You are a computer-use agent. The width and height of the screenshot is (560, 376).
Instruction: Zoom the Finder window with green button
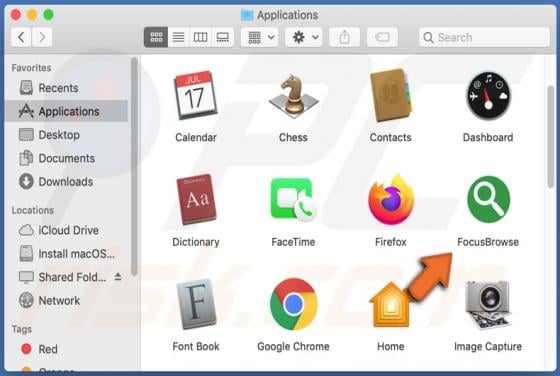[49, 15]
